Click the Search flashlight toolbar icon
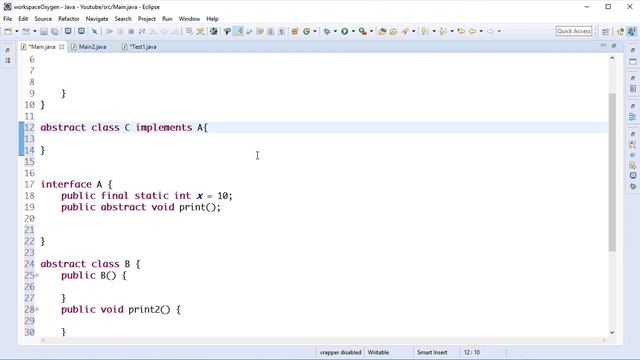The image size is (640, 360). (x=405, y=31)
